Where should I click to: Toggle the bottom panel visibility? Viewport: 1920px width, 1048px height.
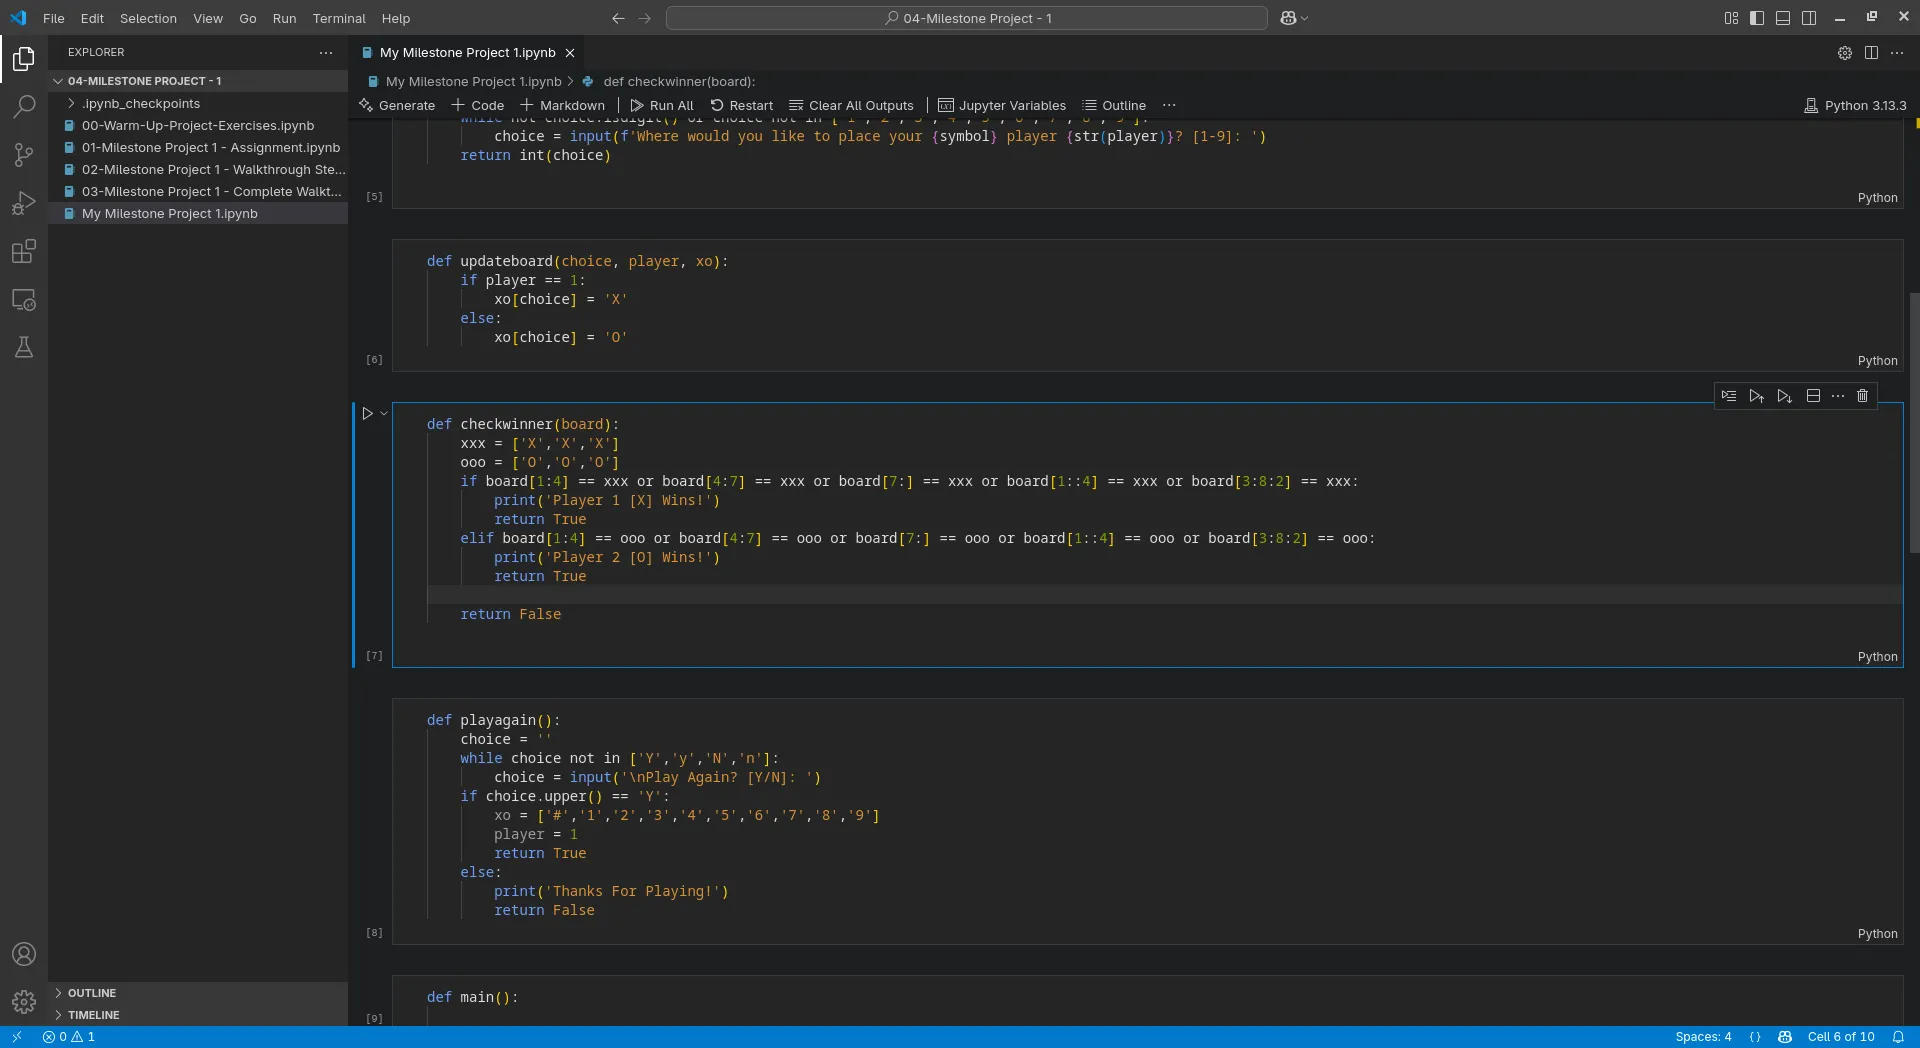coord(1783,18)
